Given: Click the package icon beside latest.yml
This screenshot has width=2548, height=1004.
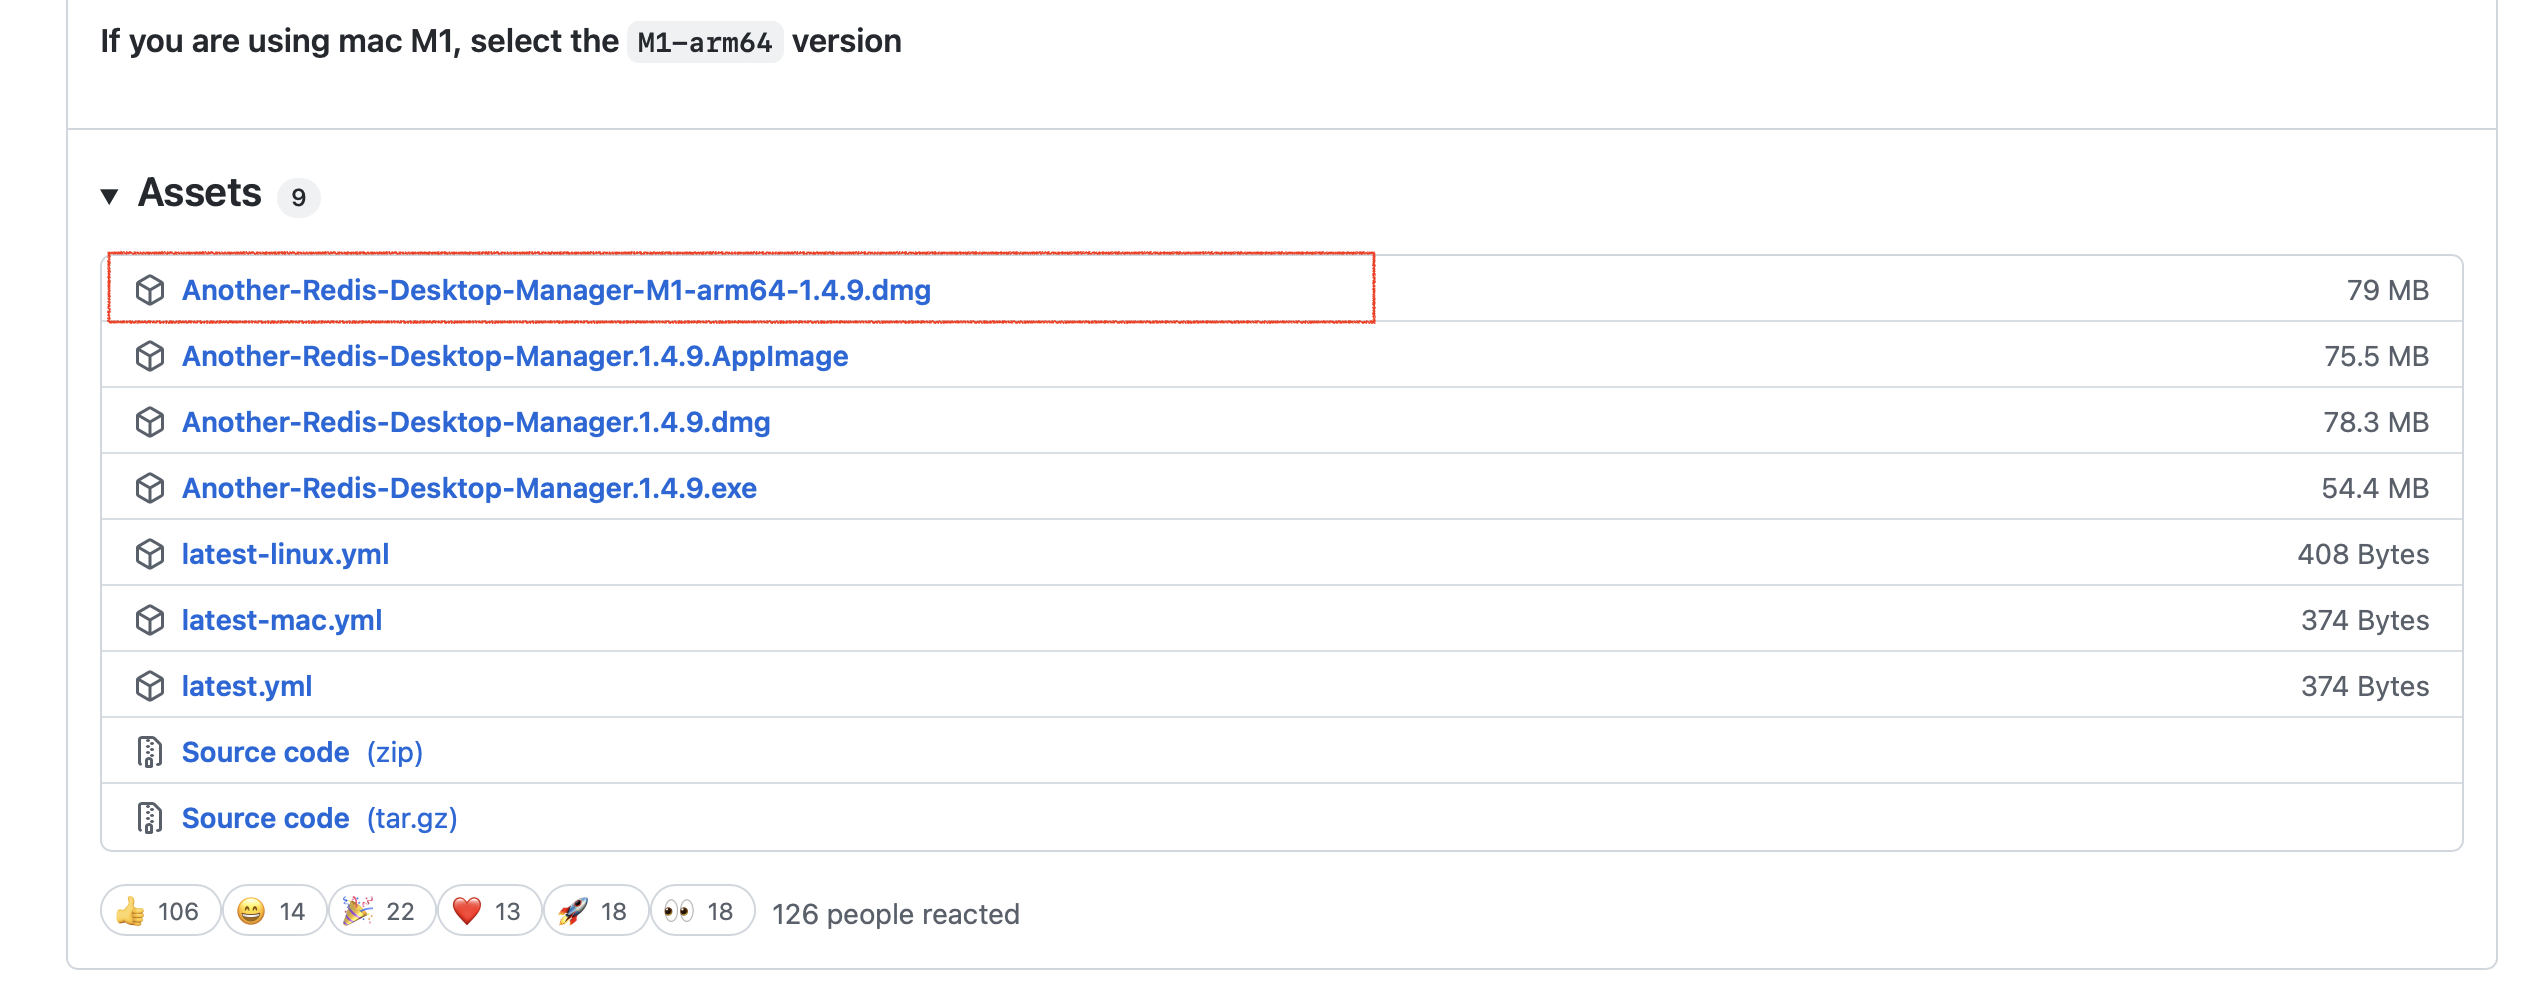Looking at the screenshot, I should coord(151,685).
